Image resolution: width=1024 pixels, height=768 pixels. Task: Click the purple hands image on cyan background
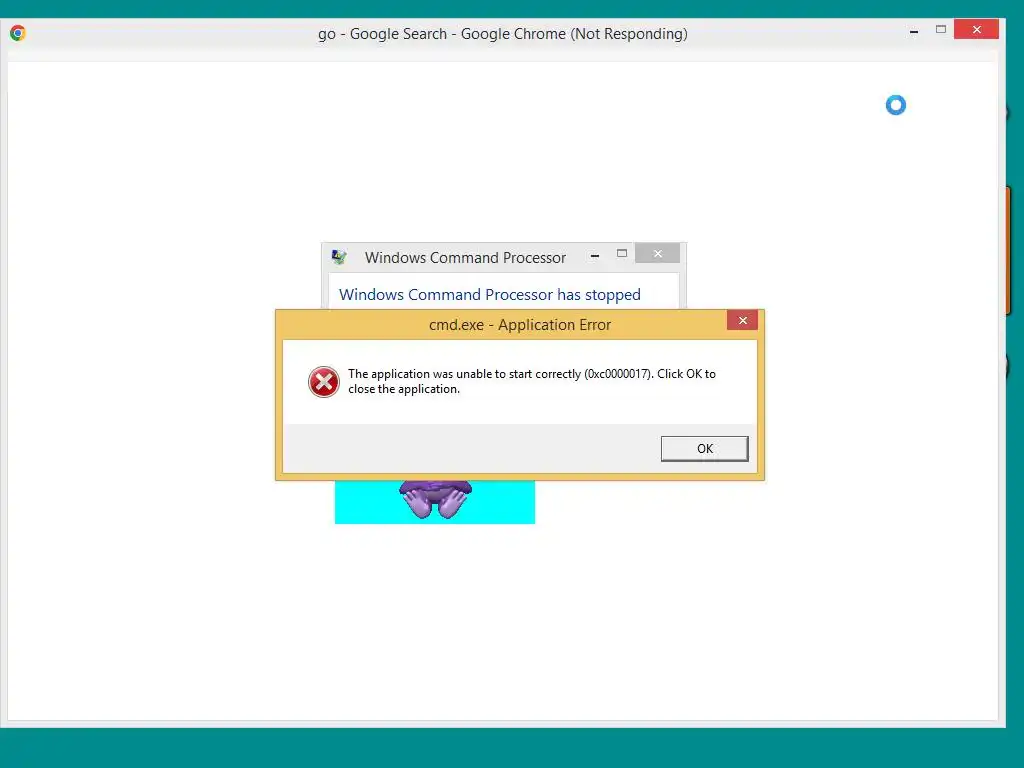(435, 502)
